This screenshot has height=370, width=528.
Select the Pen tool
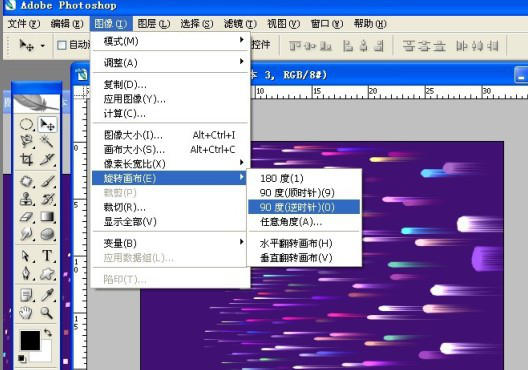pos(26,273)
